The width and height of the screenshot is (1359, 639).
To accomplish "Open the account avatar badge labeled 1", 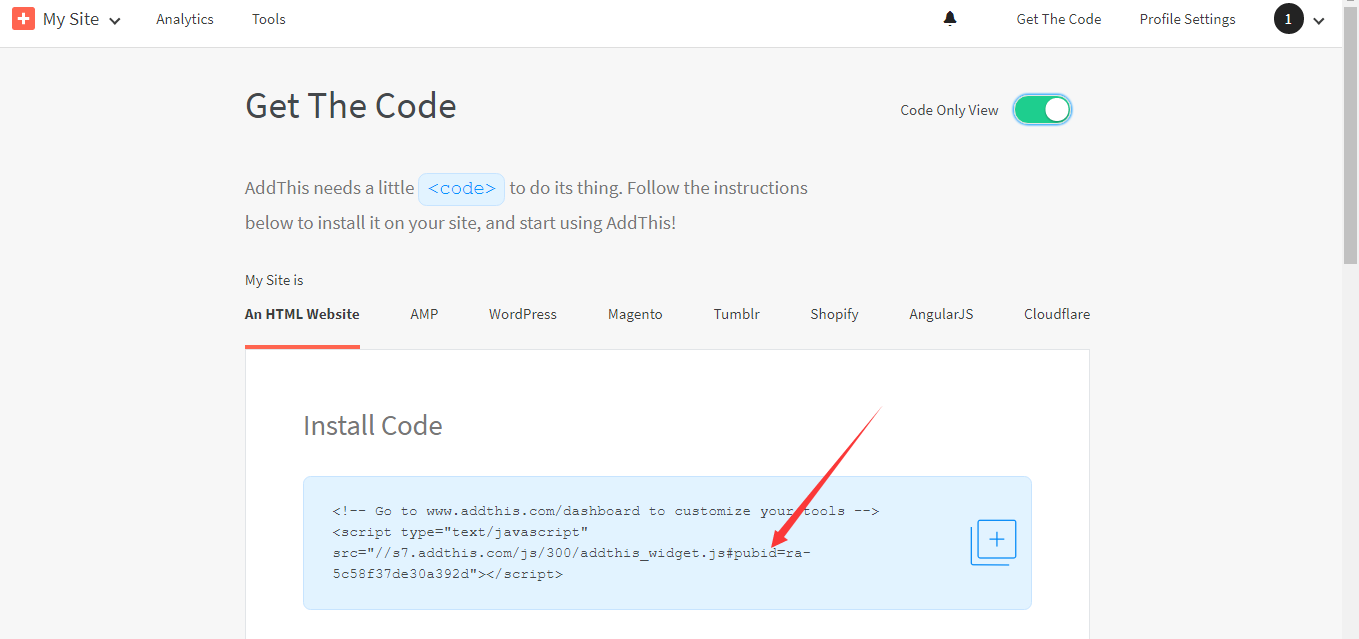I will click(x=1288, y=19).
